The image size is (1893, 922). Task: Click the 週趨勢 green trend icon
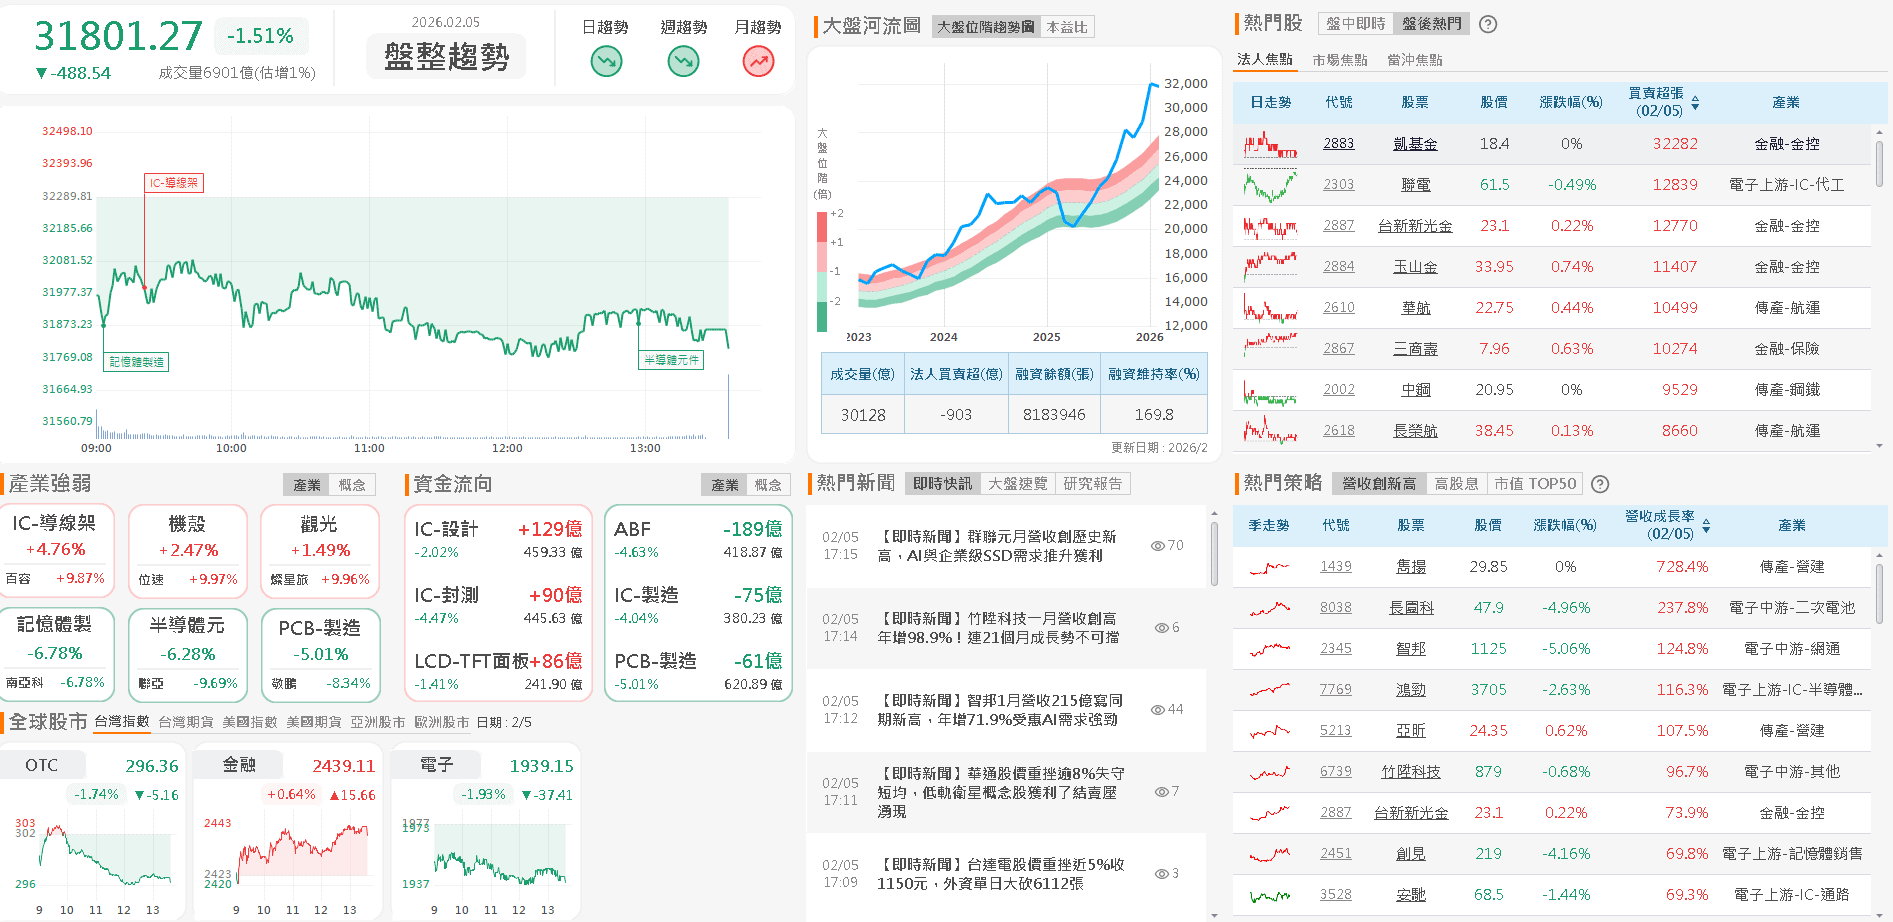682,60
